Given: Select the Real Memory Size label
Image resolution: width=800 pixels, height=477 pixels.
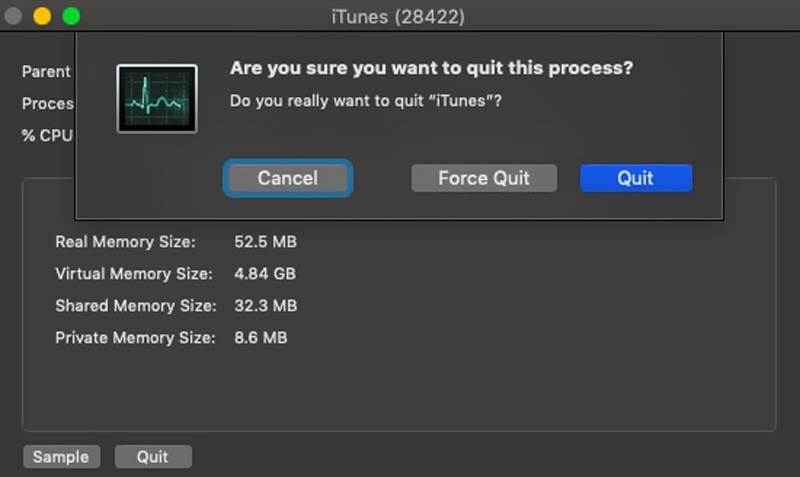Looking at the screenshot, I should coord(125,242).
